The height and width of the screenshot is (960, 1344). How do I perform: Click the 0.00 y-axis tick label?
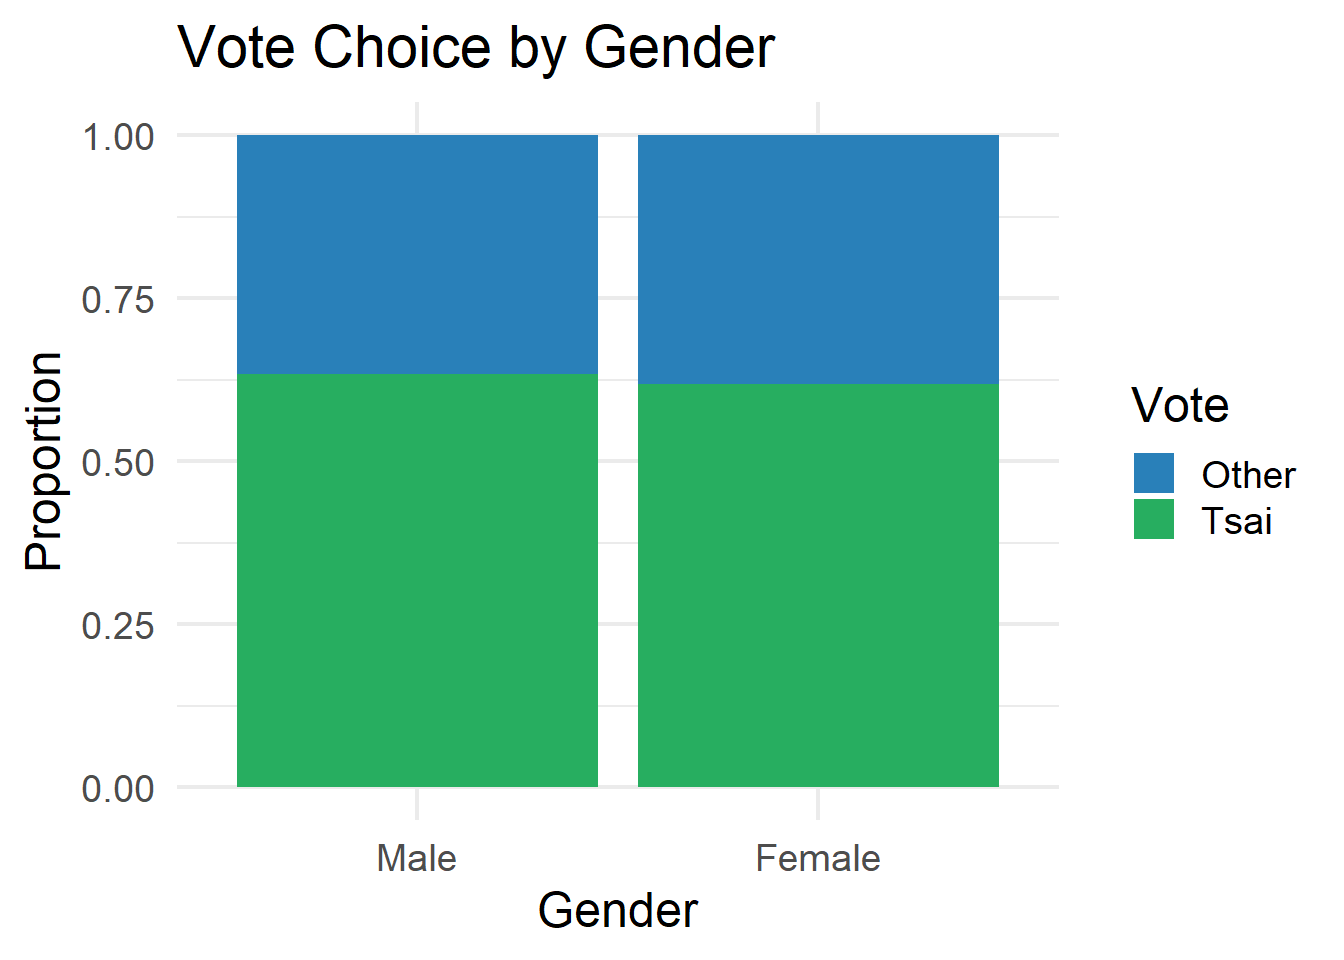tap(118, 788)
